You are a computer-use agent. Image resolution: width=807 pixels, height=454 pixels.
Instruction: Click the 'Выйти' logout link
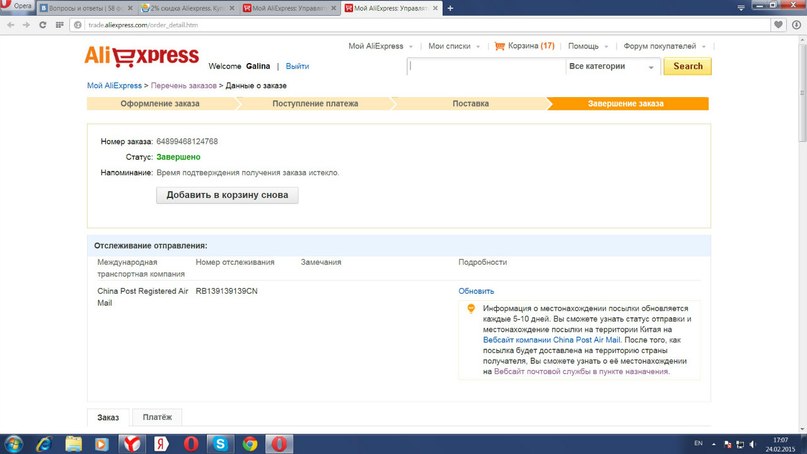pyautogui.click(x=297, y=66)
